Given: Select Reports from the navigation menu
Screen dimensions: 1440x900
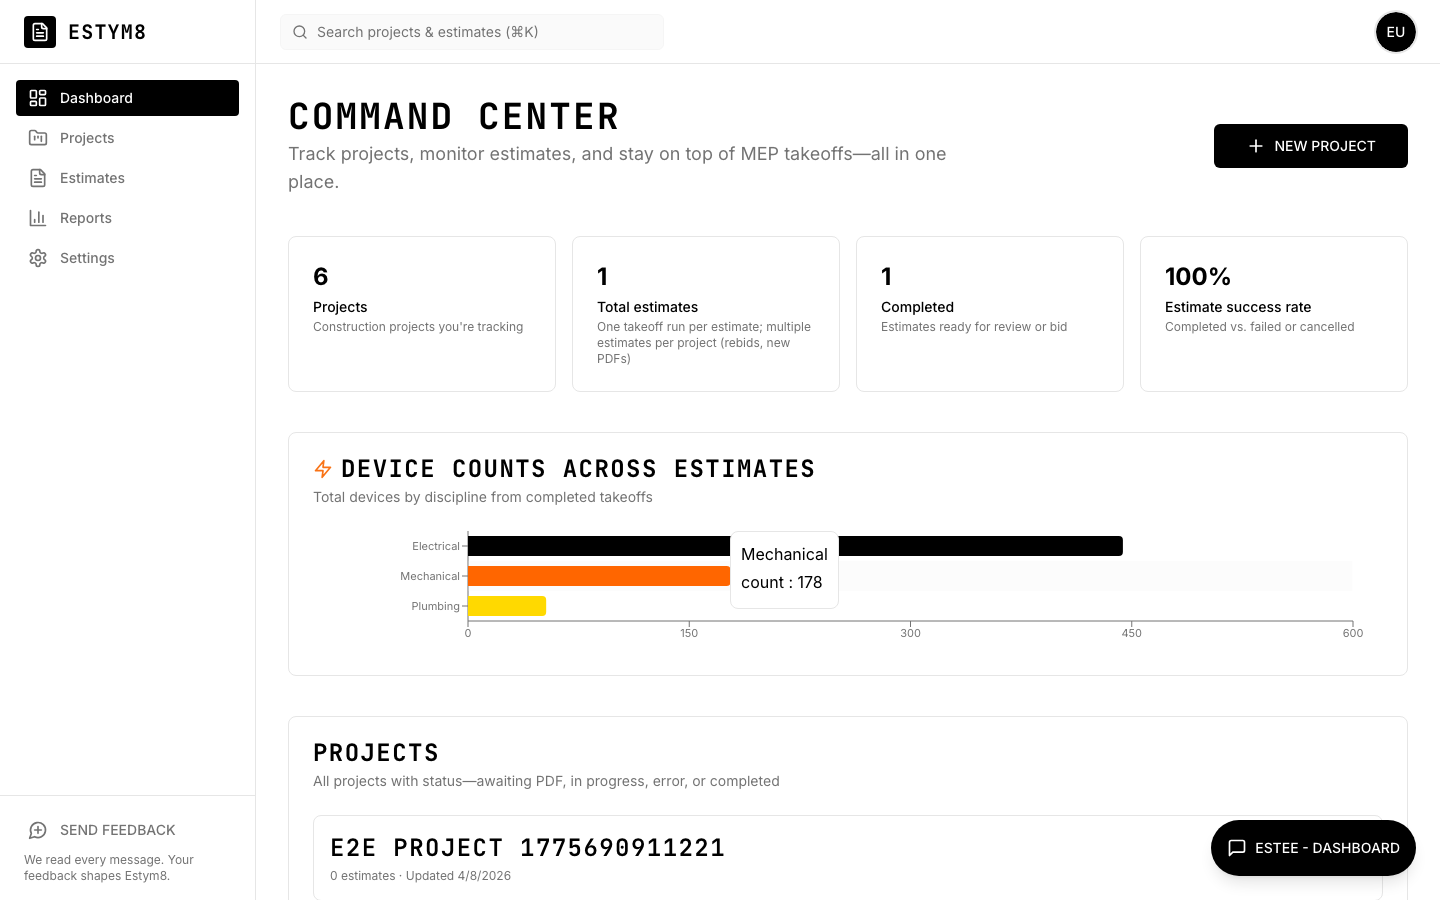Looking at the screenshot, I should click(x=86, y=218).
